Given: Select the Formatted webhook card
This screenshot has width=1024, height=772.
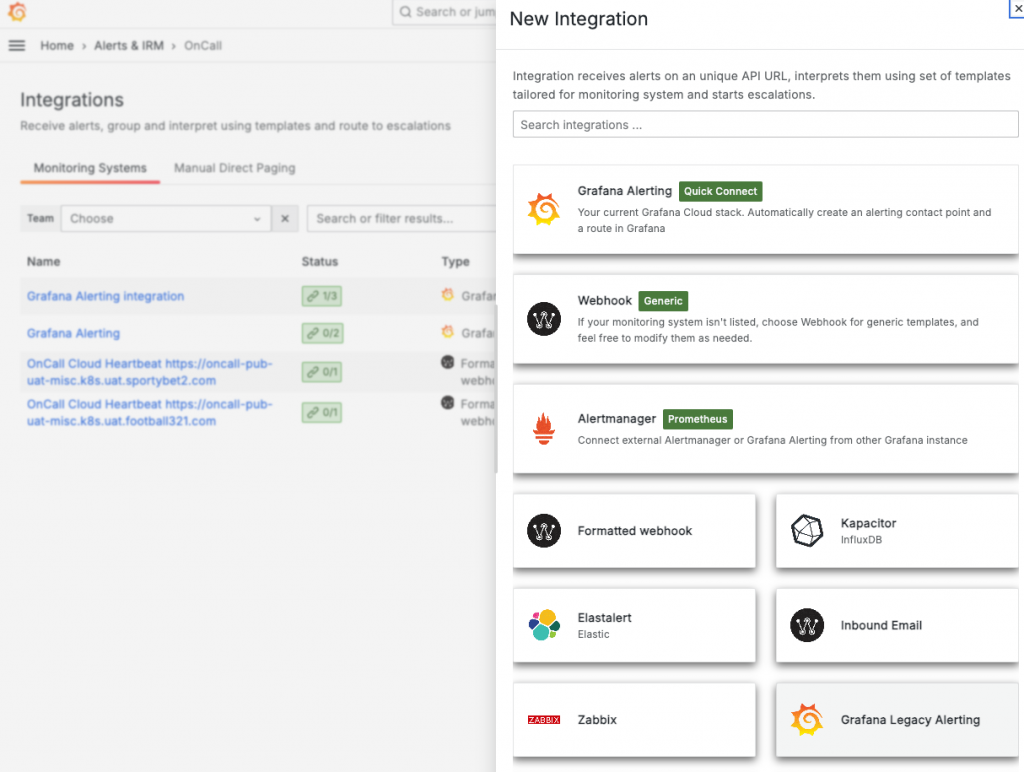Looking at the screenshot, I should point(634,530).
